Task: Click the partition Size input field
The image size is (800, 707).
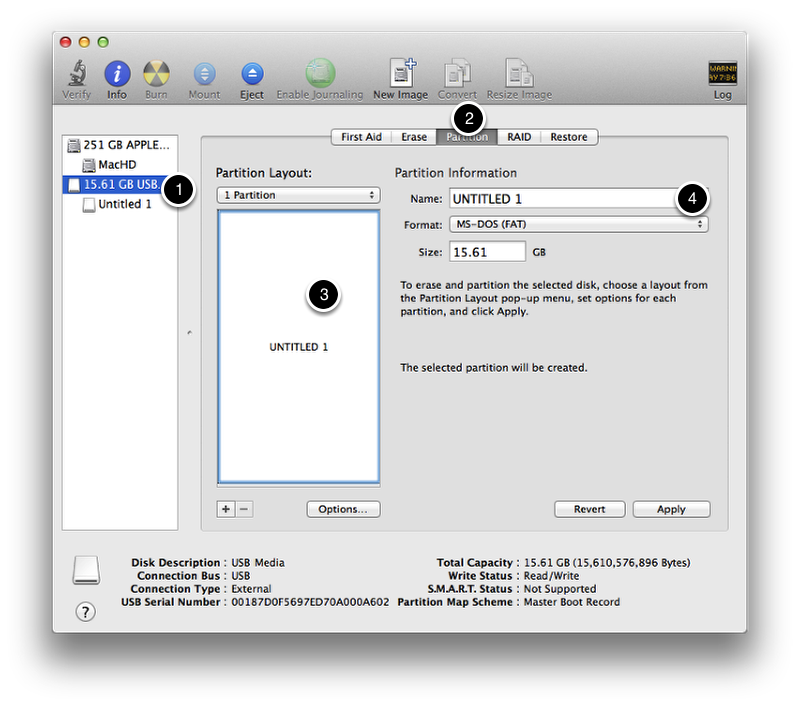Action: point(487,253)
